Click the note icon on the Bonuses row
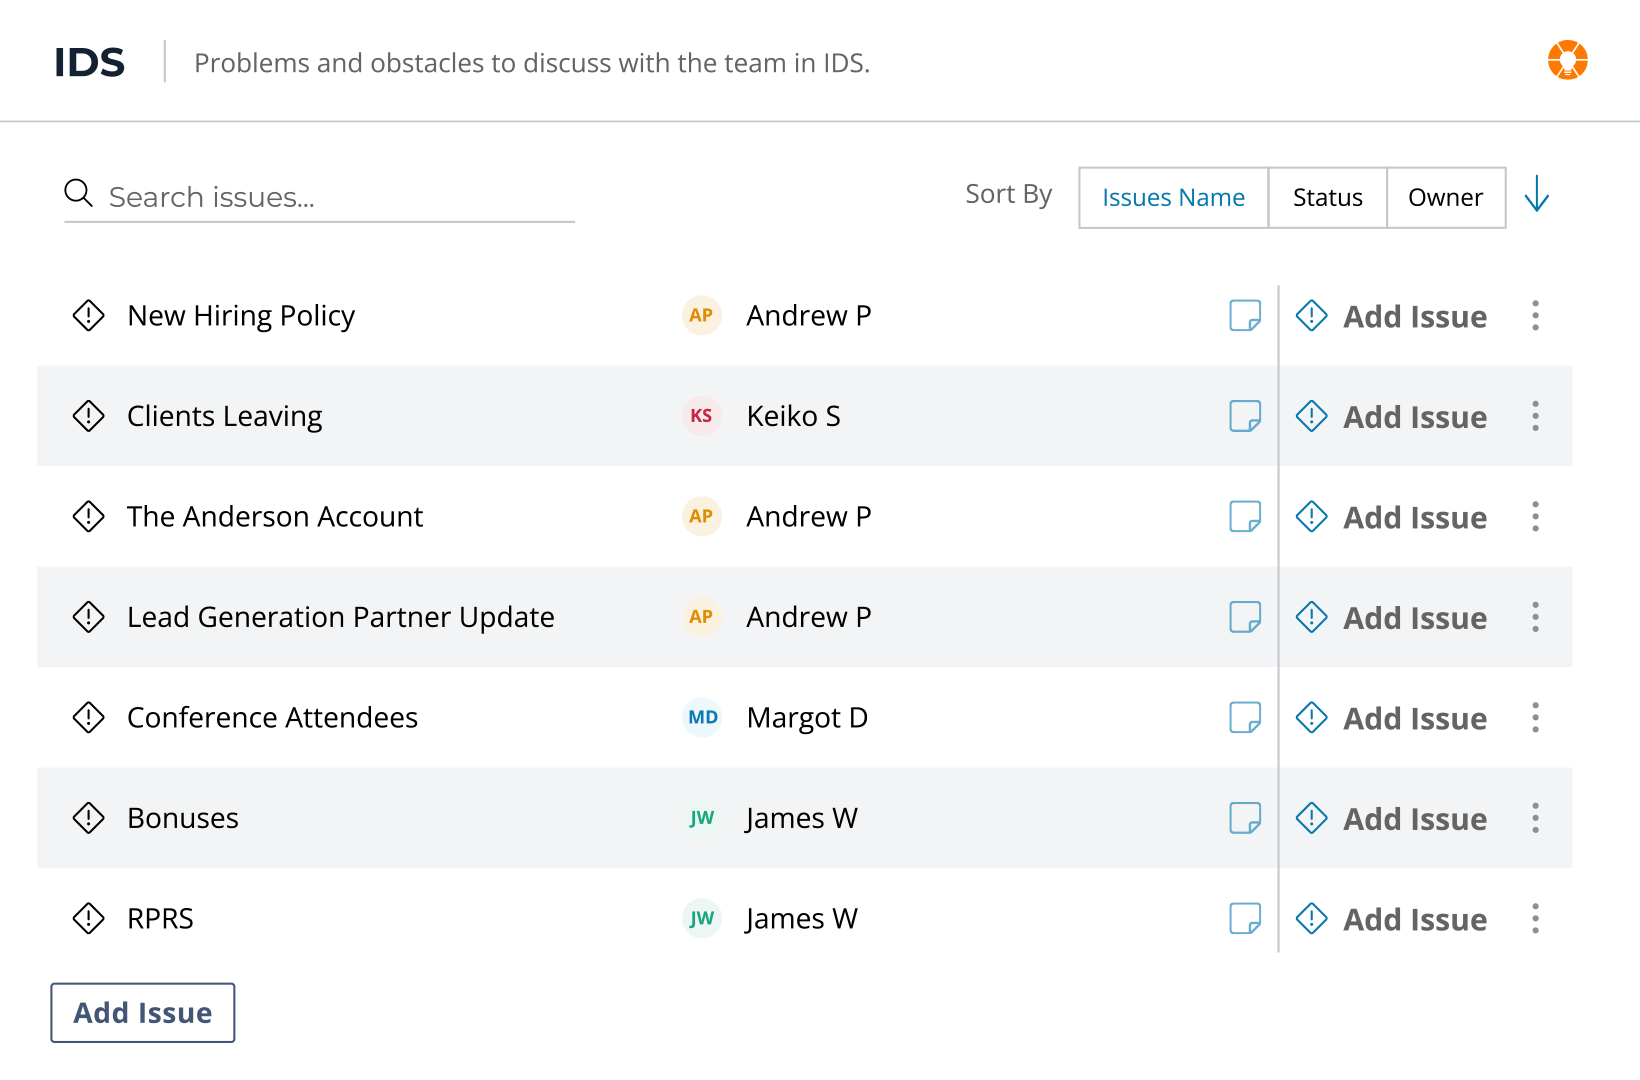The height and width of the screenshot is (1080, 1640). [x=1244, y=818]
